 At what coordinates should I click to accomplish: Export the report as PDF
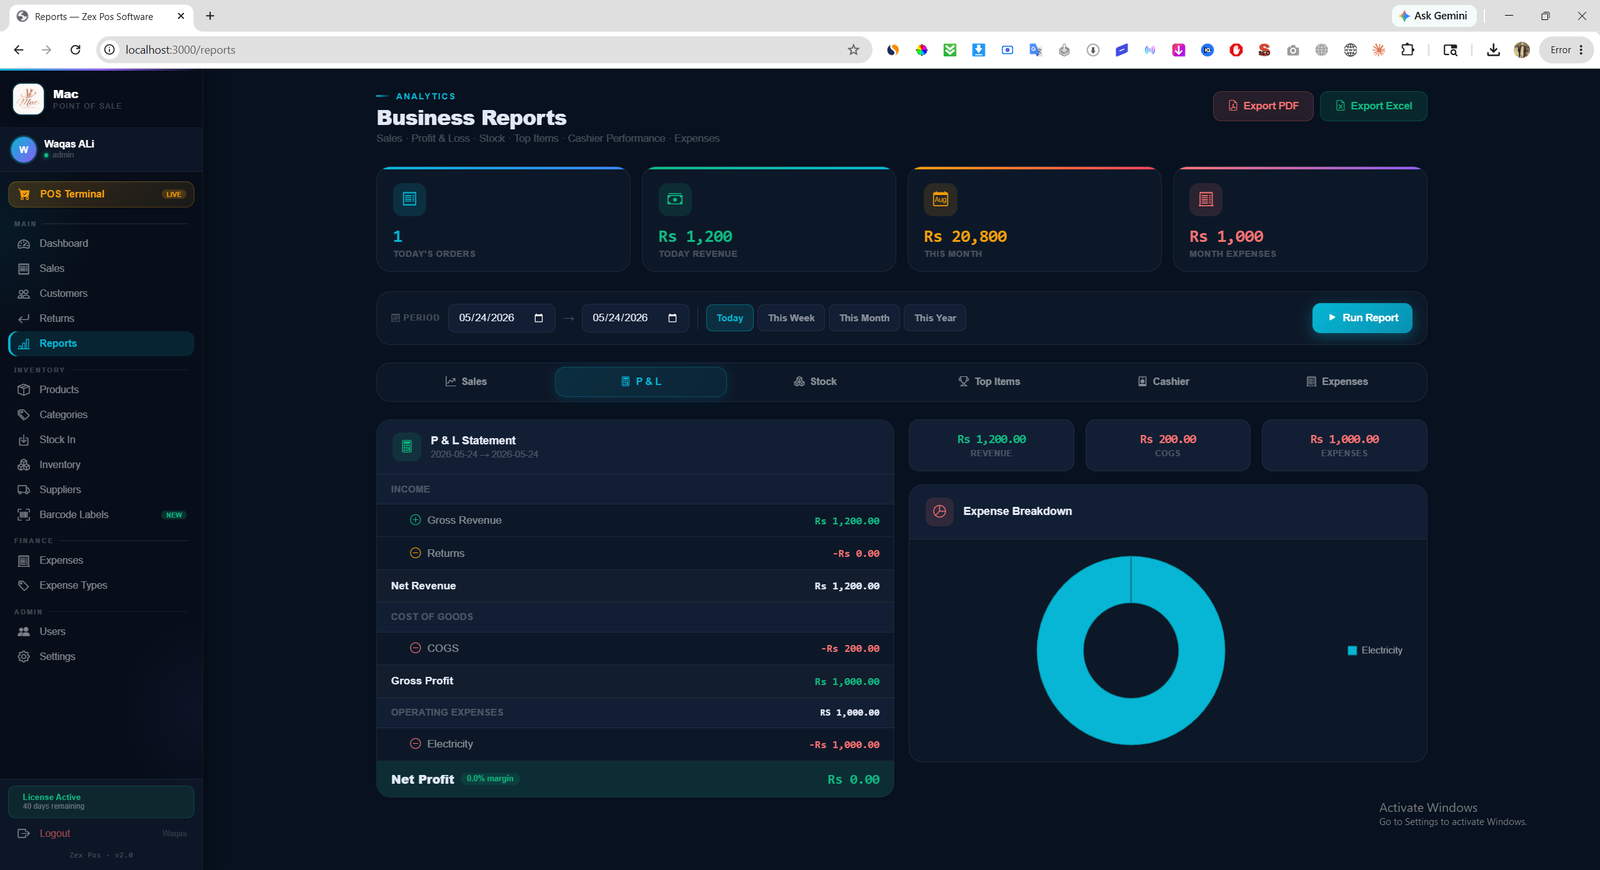point(1263,106)
